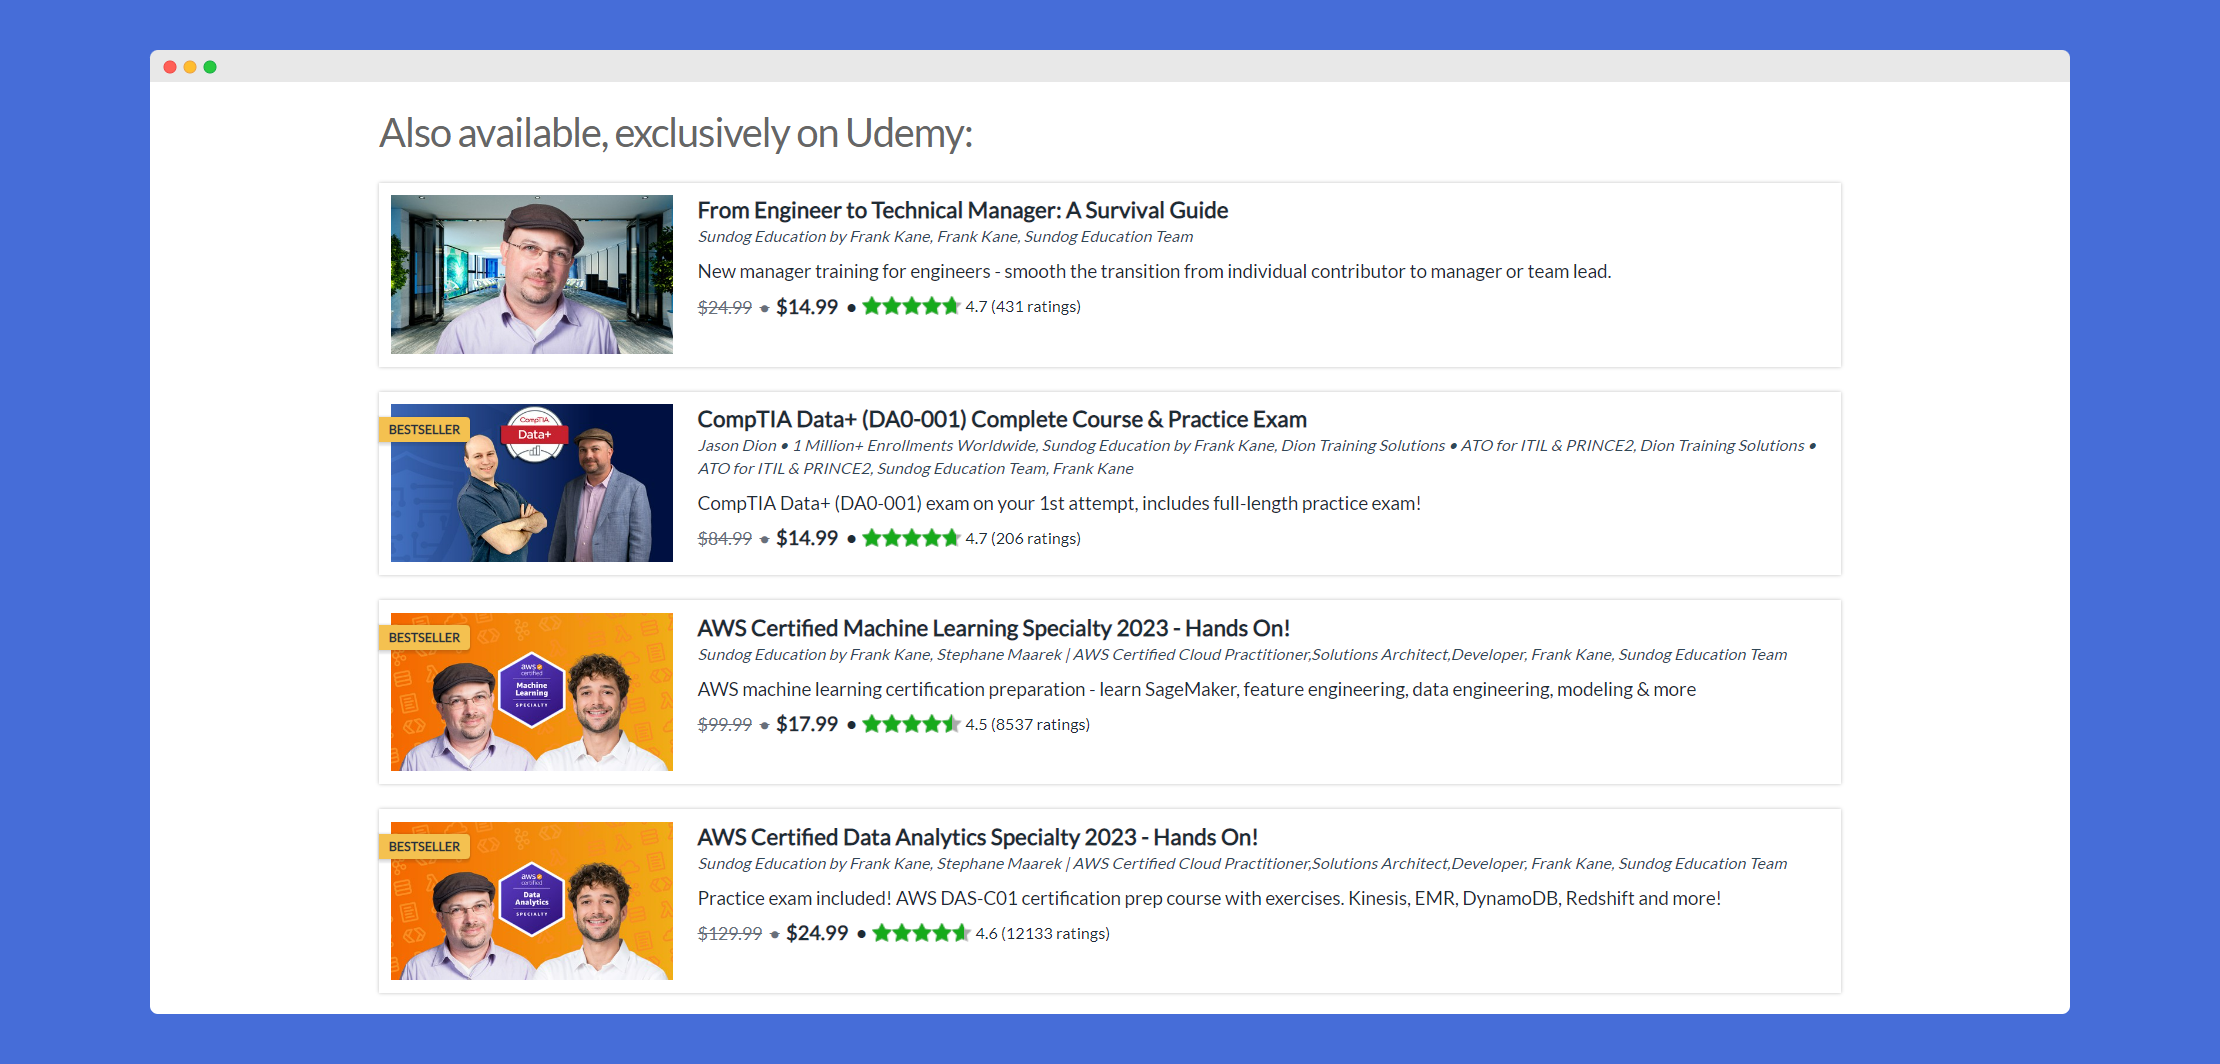Open the From Engineer to Technical Manager course thumbnail

(x=531, y=274)
